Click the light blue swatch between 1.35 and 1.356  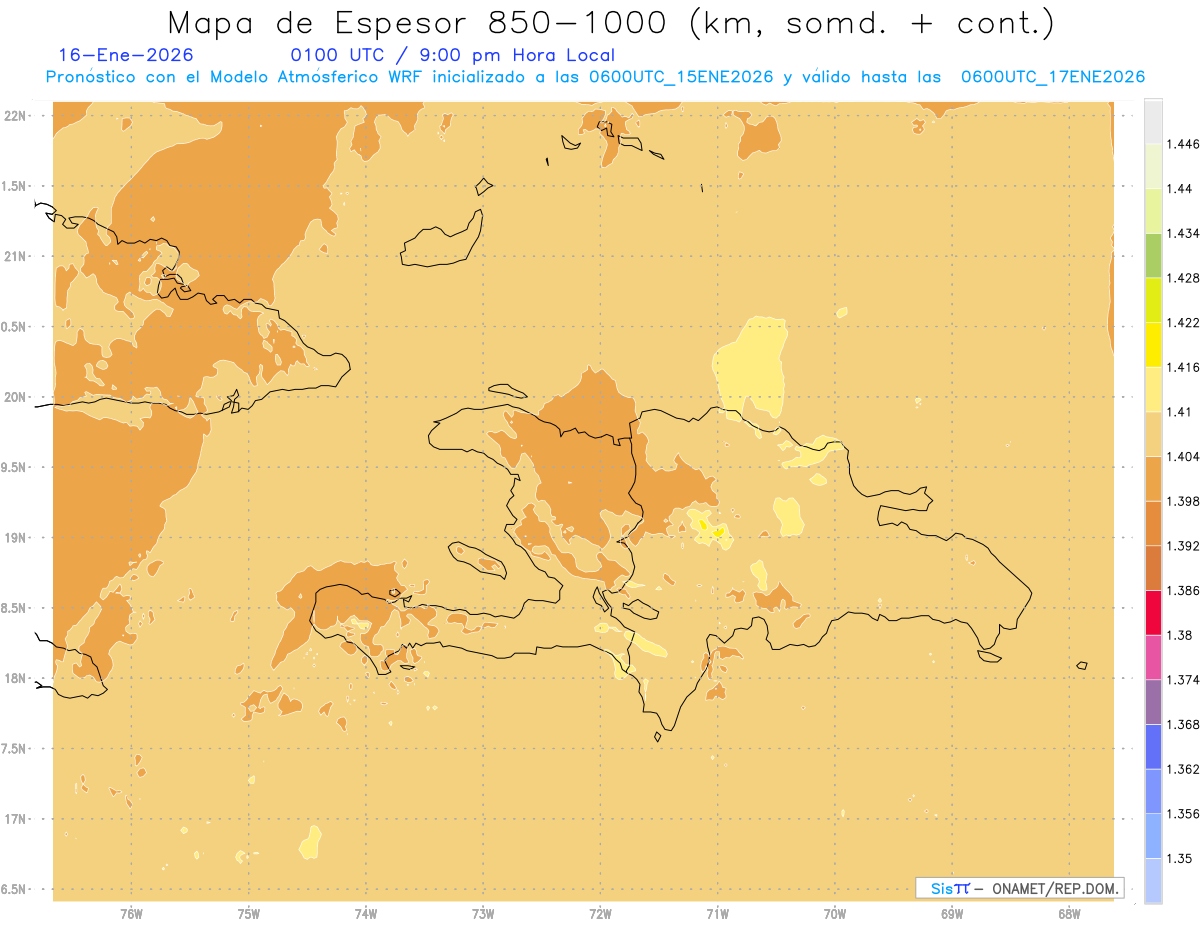[1153, 837]
